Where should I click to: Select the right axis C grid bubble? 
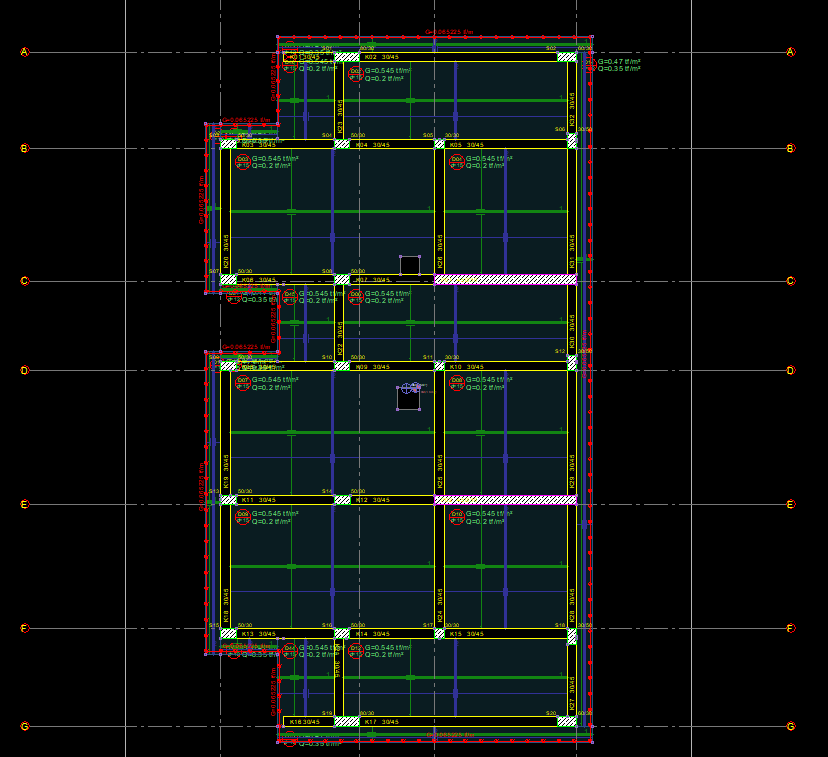(790, 281)
